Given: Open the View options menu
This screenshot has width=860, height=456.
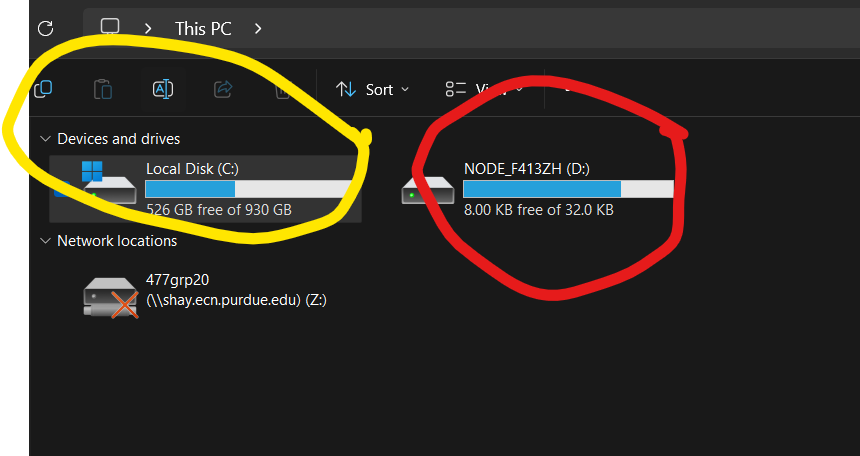Looking at the screenshot, I should [x=484, y=89].
